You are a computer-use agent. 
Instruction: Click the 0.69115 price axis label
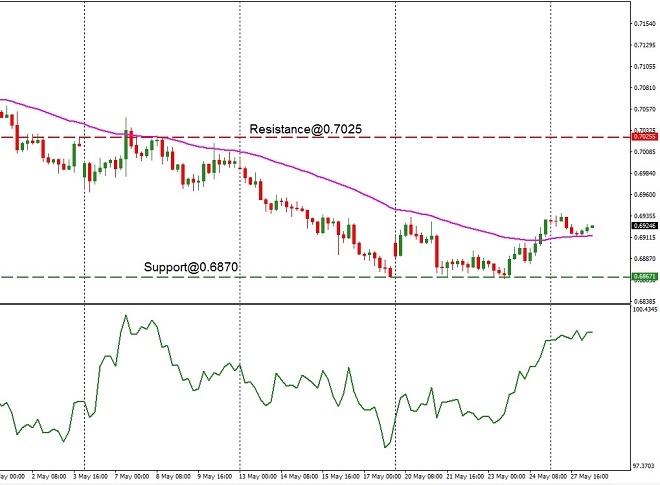click(x=645, y=237)
